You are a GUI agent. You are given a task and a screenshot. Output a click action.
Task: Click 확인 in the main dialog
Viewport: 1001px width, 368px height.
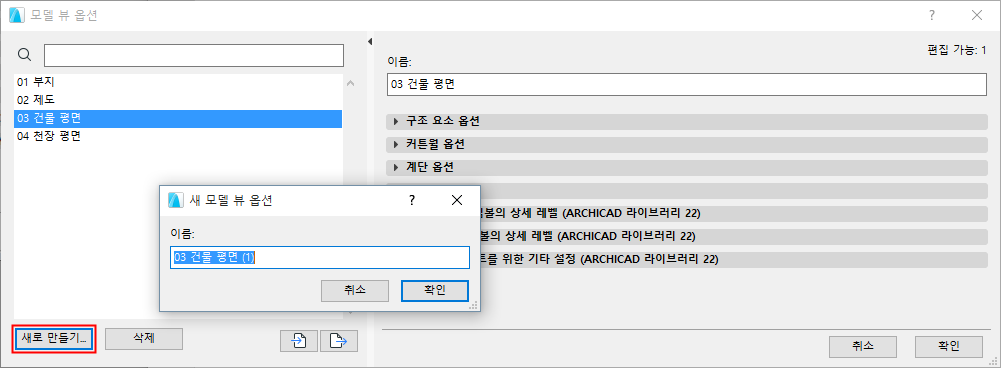point(948,346)
